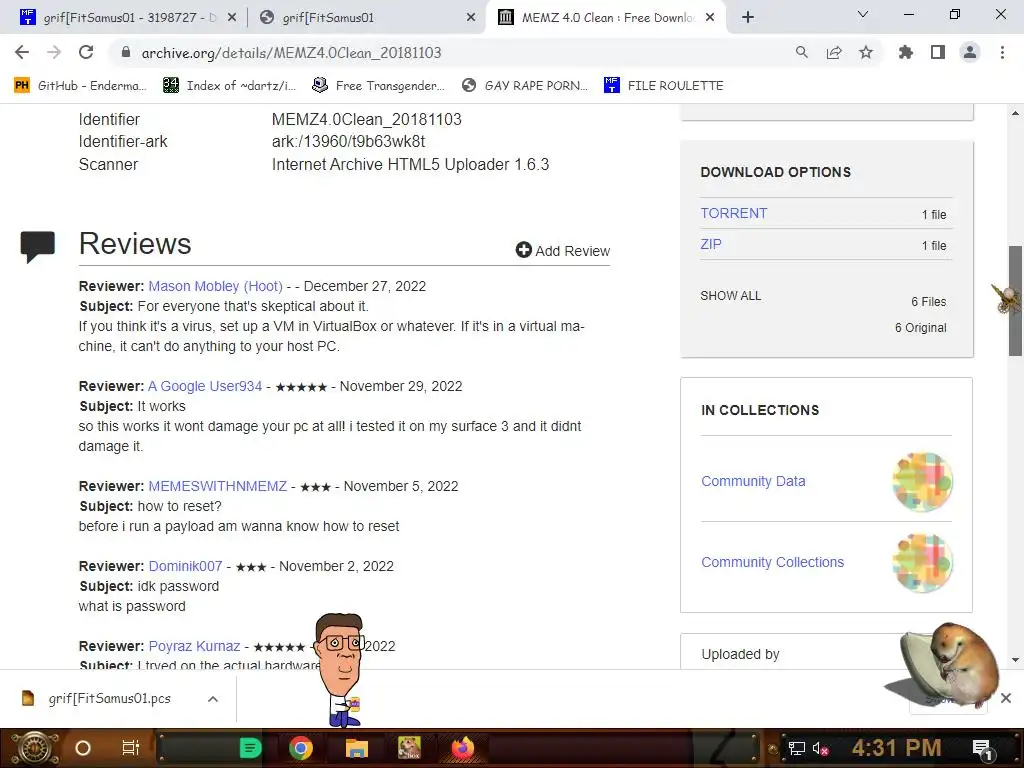Open reviewer Mason Mobley (Hoot) profile
The width and height of the screenshot is (1024, 768).
click(216, 286)
